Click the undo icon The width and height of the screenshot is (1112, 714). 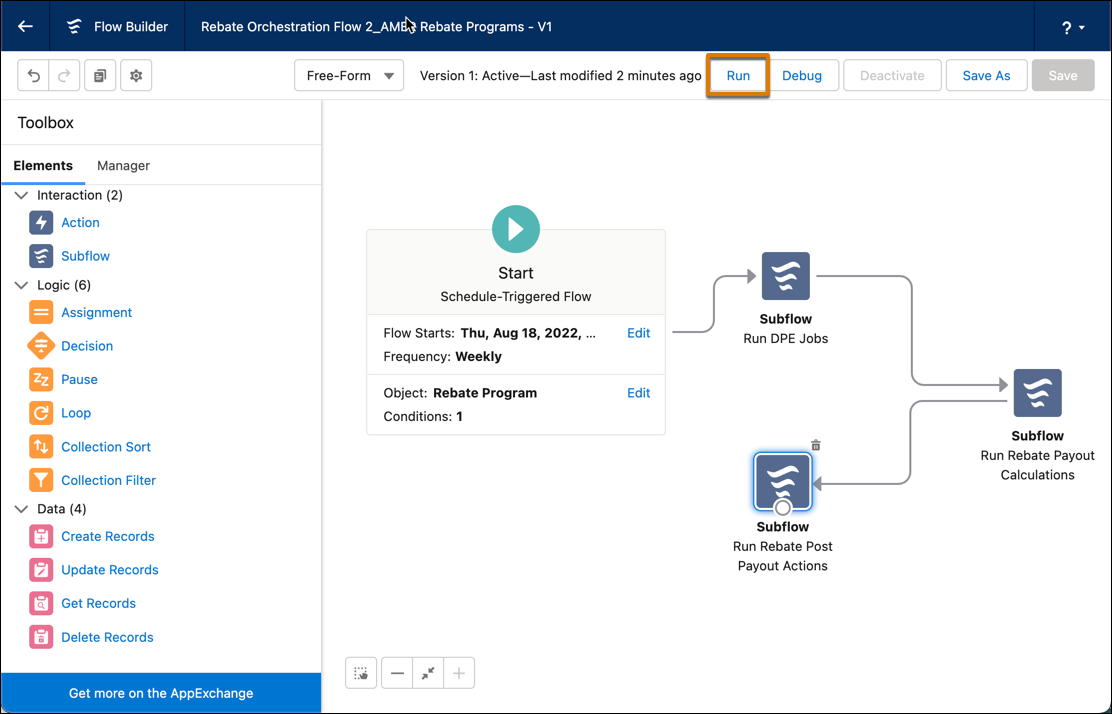click(x=33, y=75)
